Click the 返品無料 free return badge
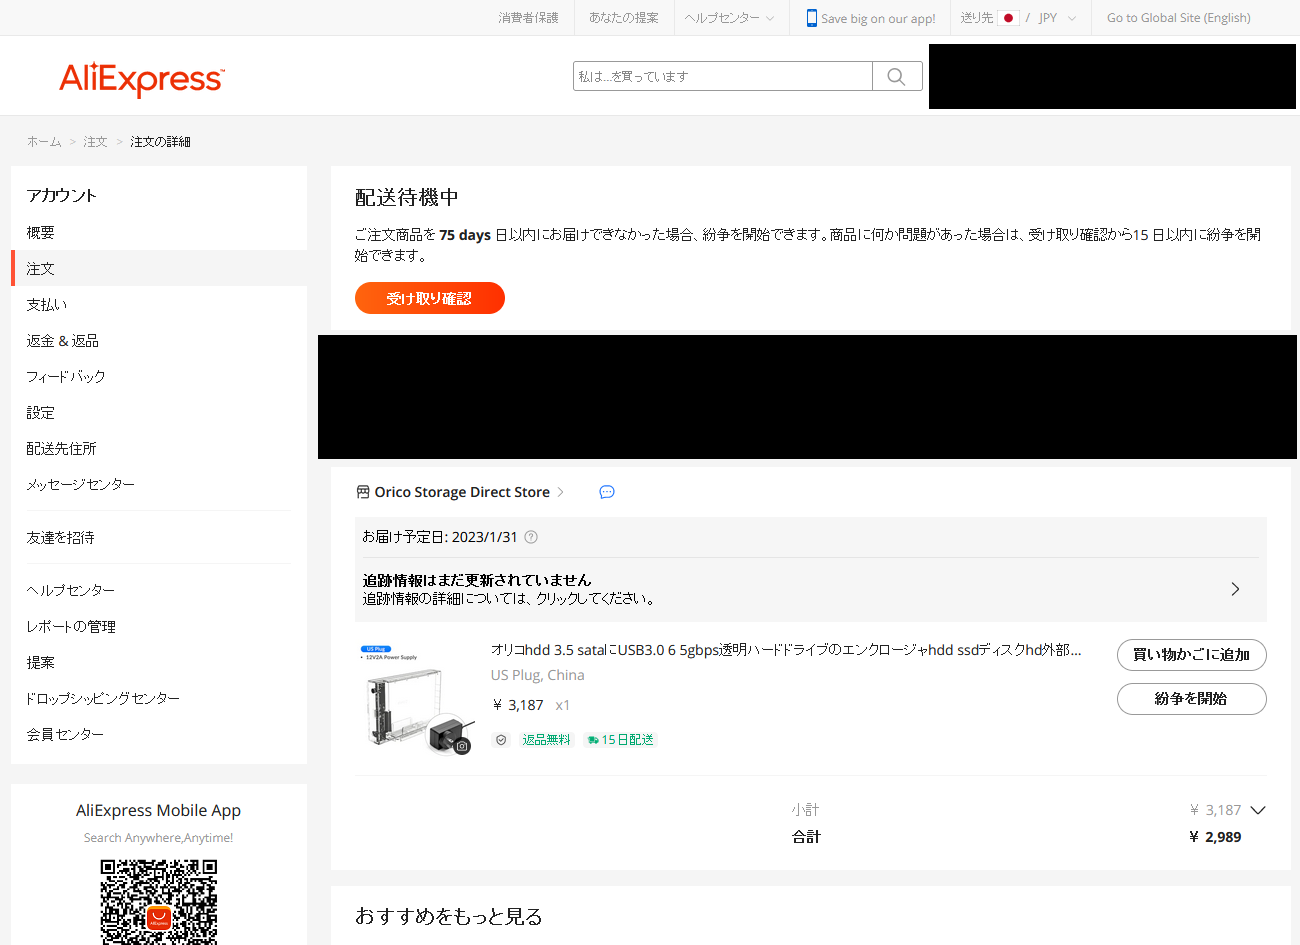 [x=546, y=740]
